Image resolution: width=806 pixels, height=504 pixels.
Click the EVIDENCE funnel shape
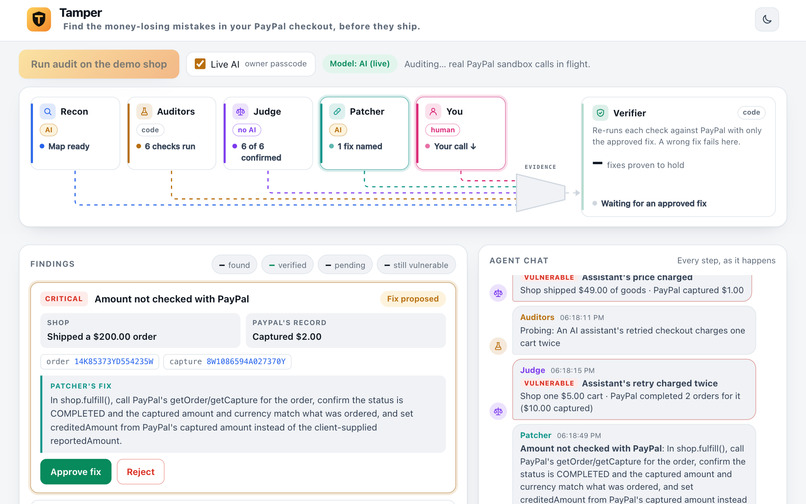coord(540,193)
